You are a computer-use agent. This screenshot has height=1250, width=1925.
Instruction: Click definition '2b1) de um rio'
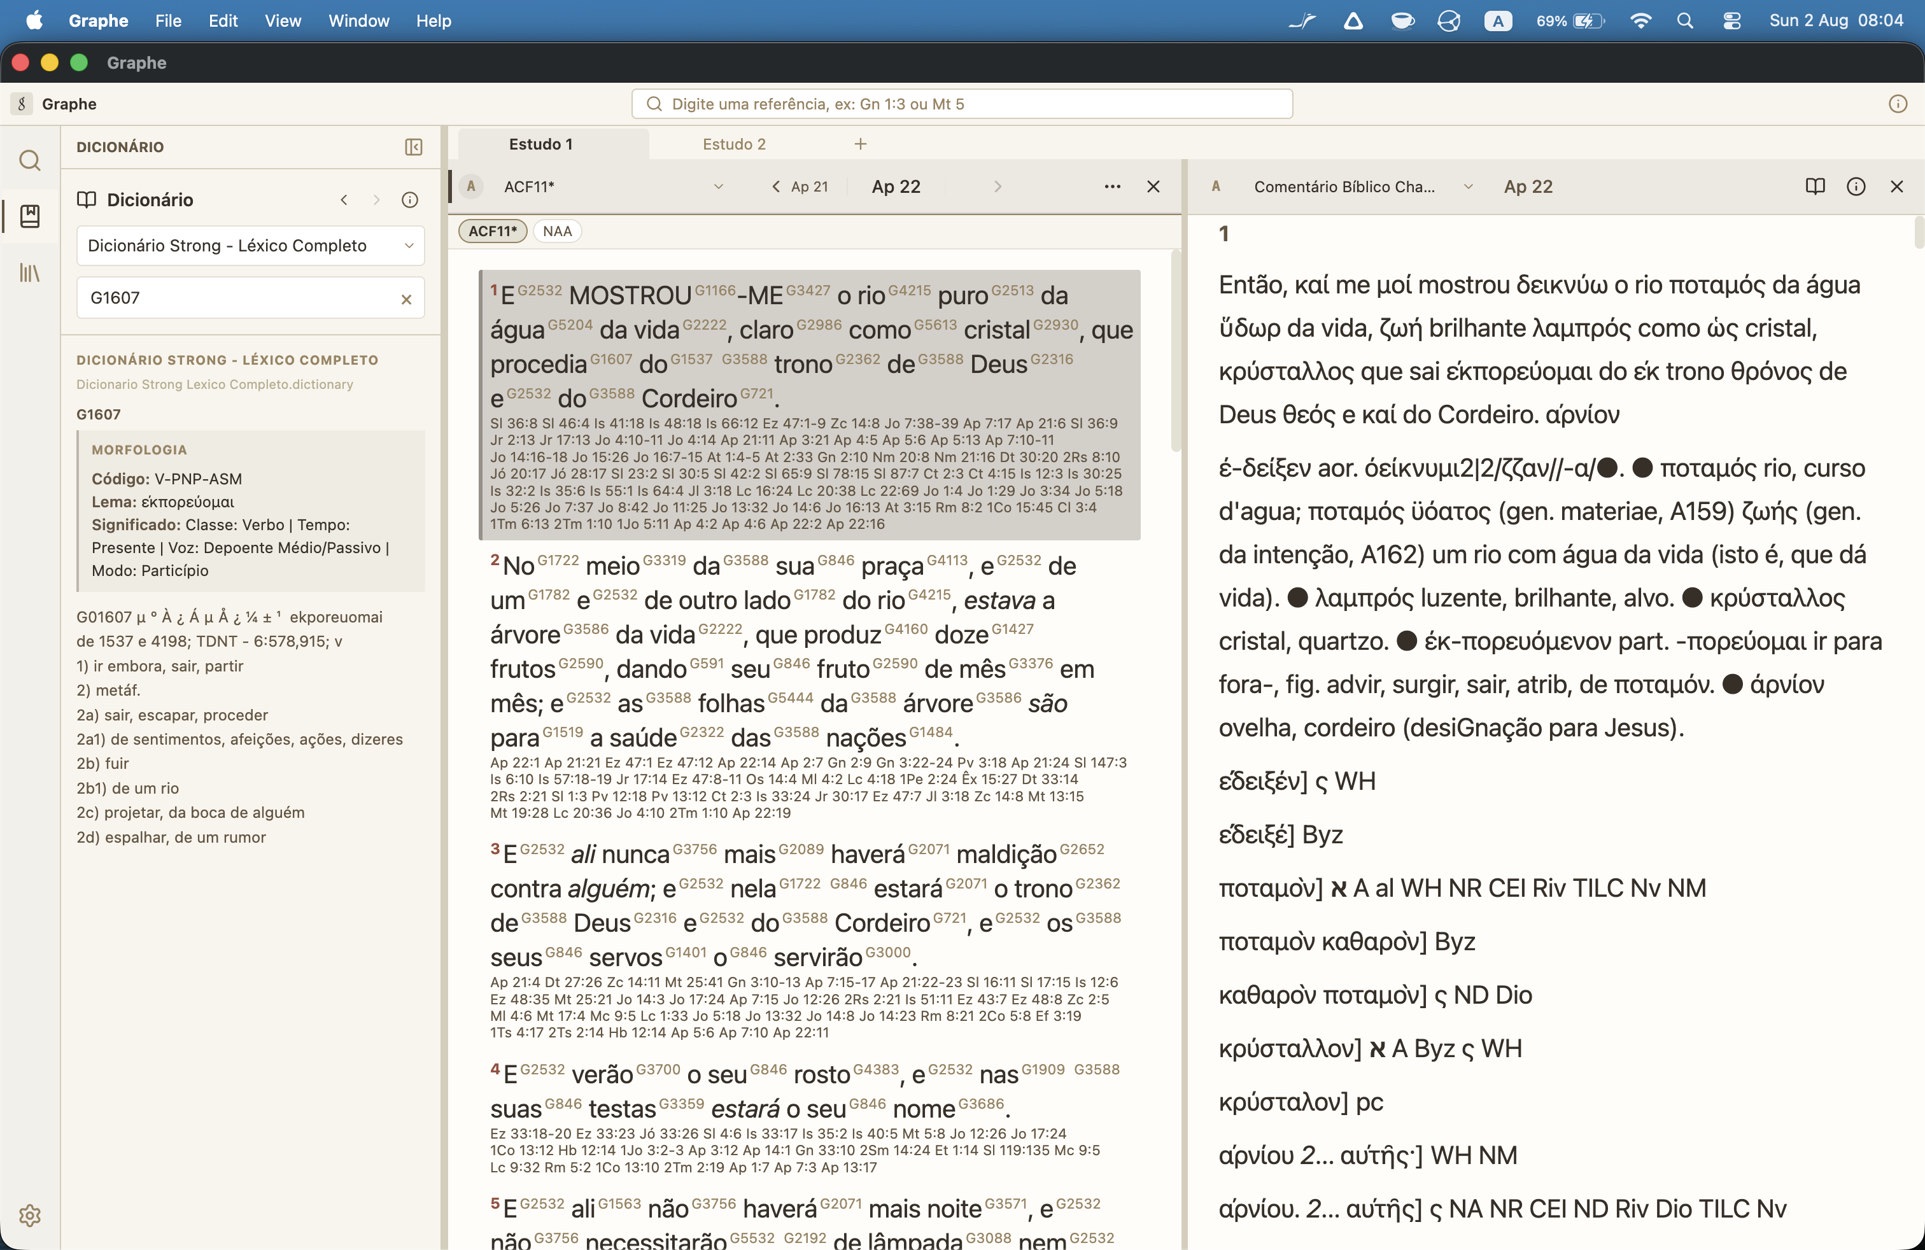coord(128,788)
